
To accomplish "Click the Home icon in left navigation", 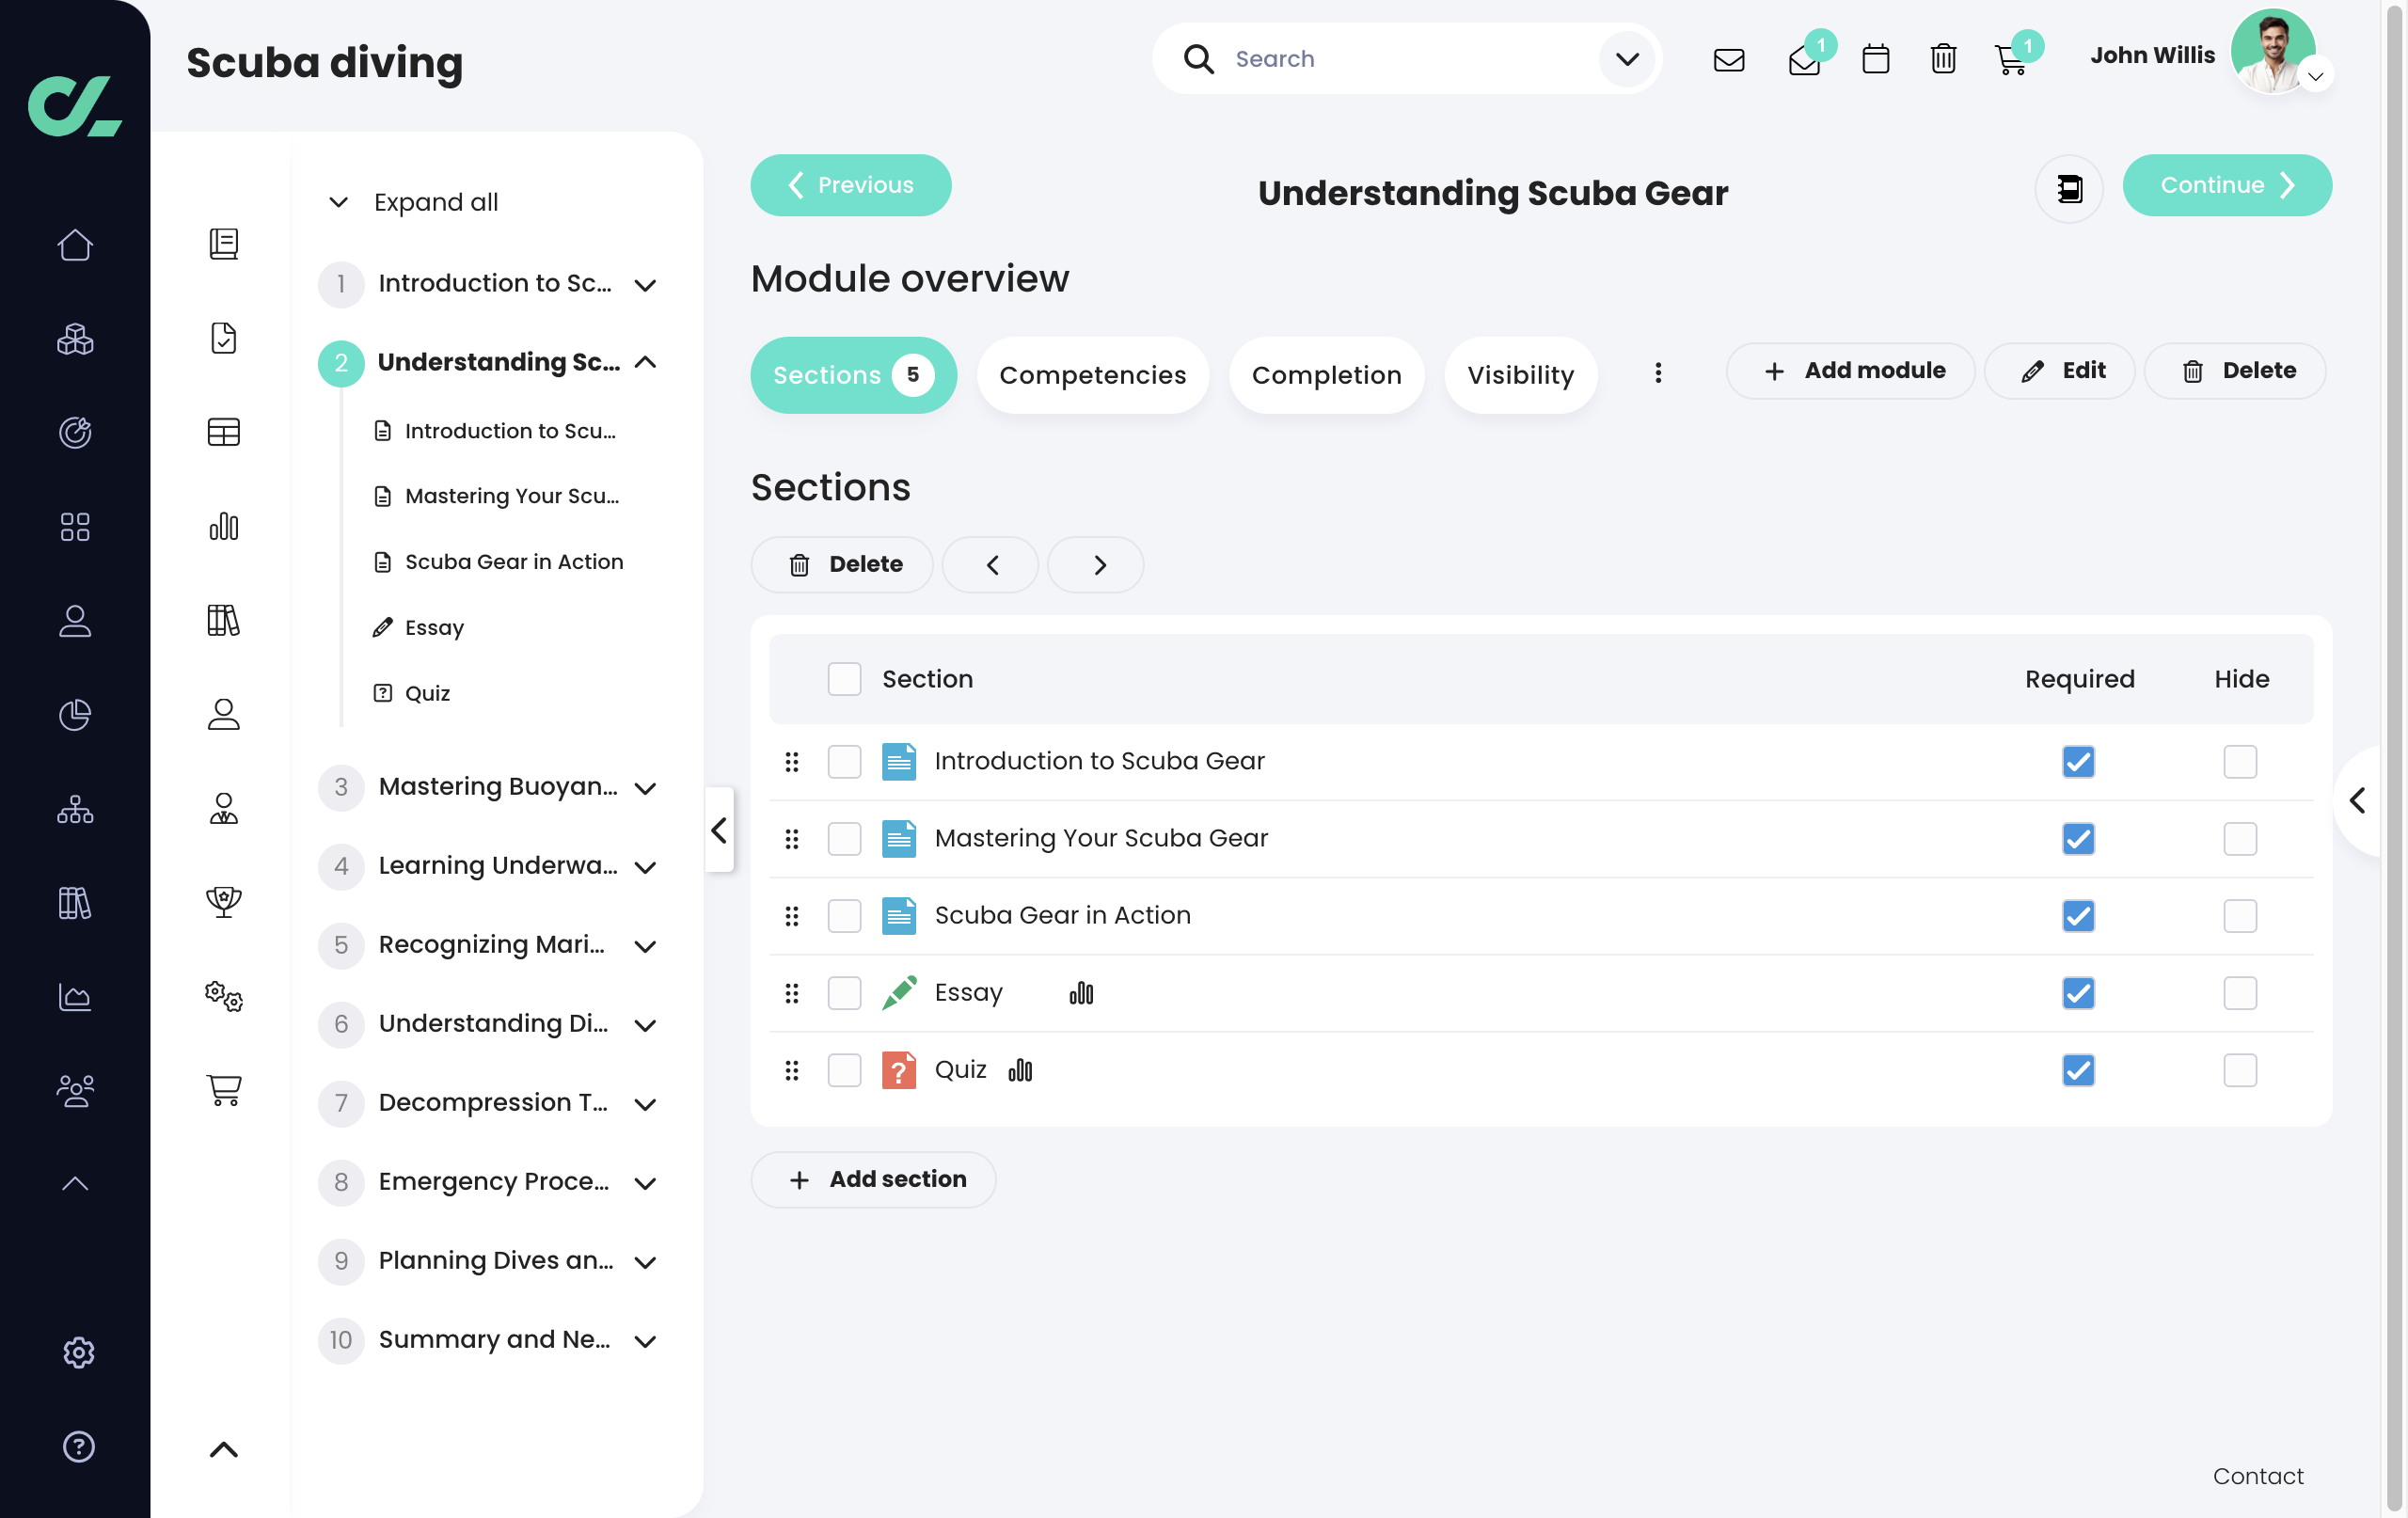I will tap(75, 245).
